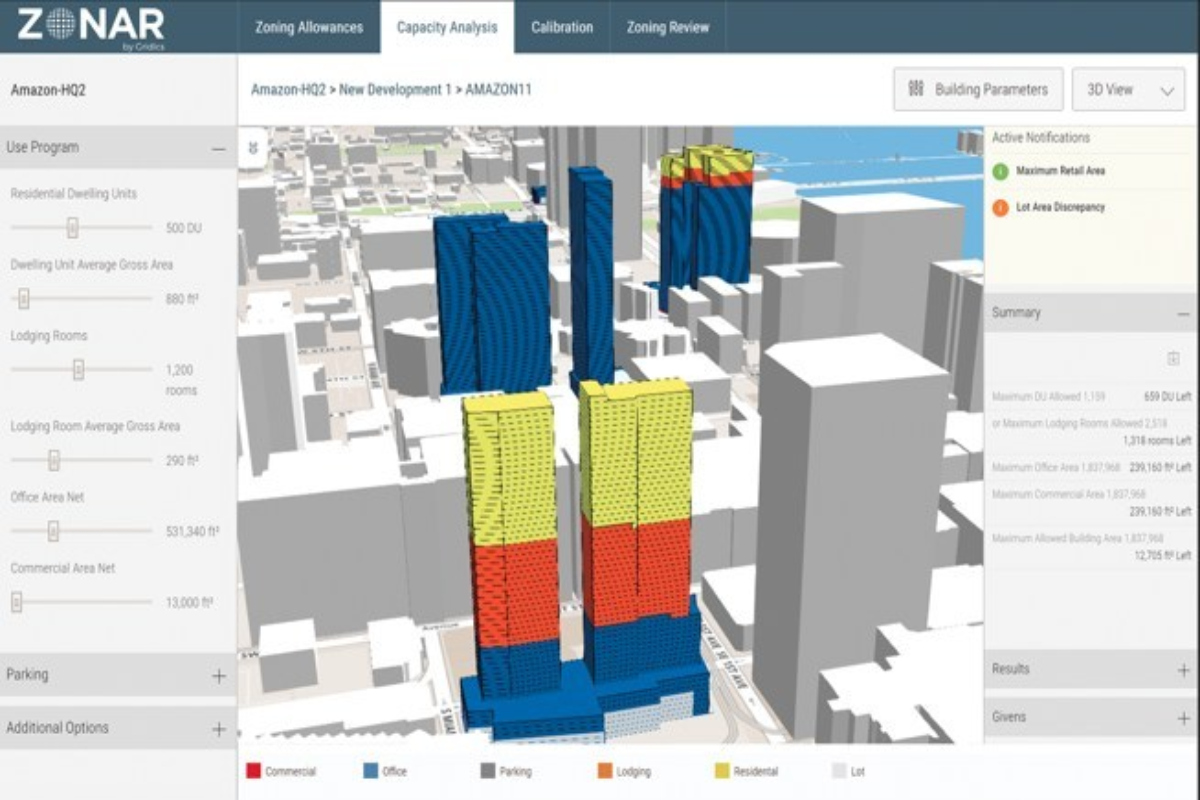Click the green Maximum Retail Area notification icon
The image size is (1200, 800).
(1000, 171)
